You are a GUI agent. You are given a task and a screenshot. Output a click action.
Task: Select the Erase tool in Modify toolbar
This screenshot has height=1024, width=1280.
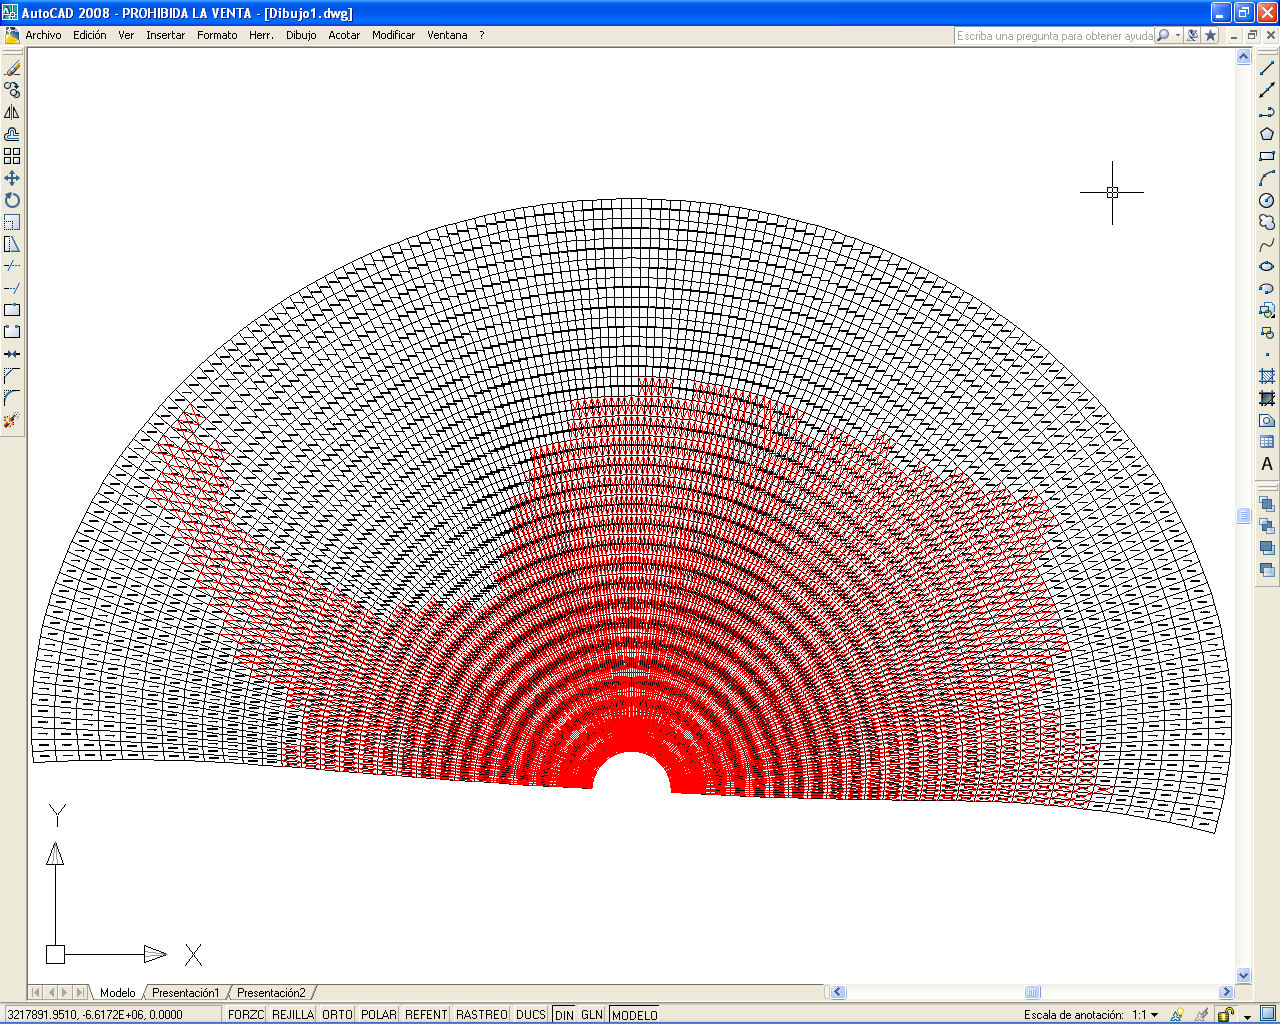(12, 68)
